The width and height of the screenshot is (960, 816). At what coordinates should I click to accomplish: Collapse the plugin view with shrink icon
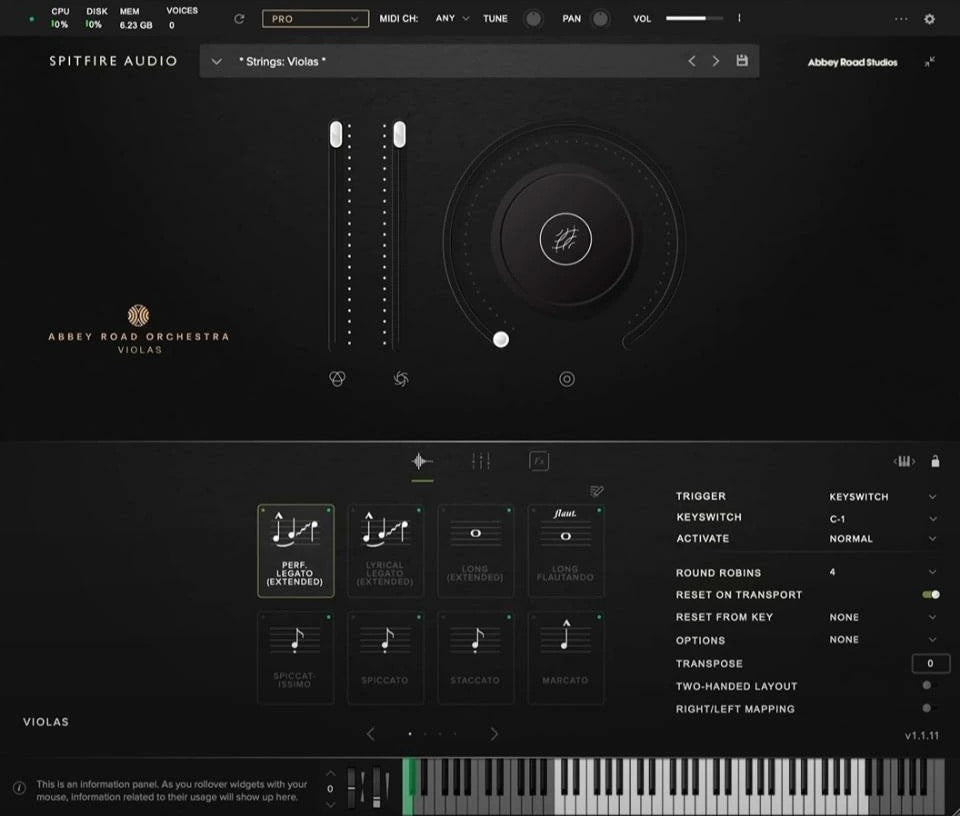coord(930,62)
